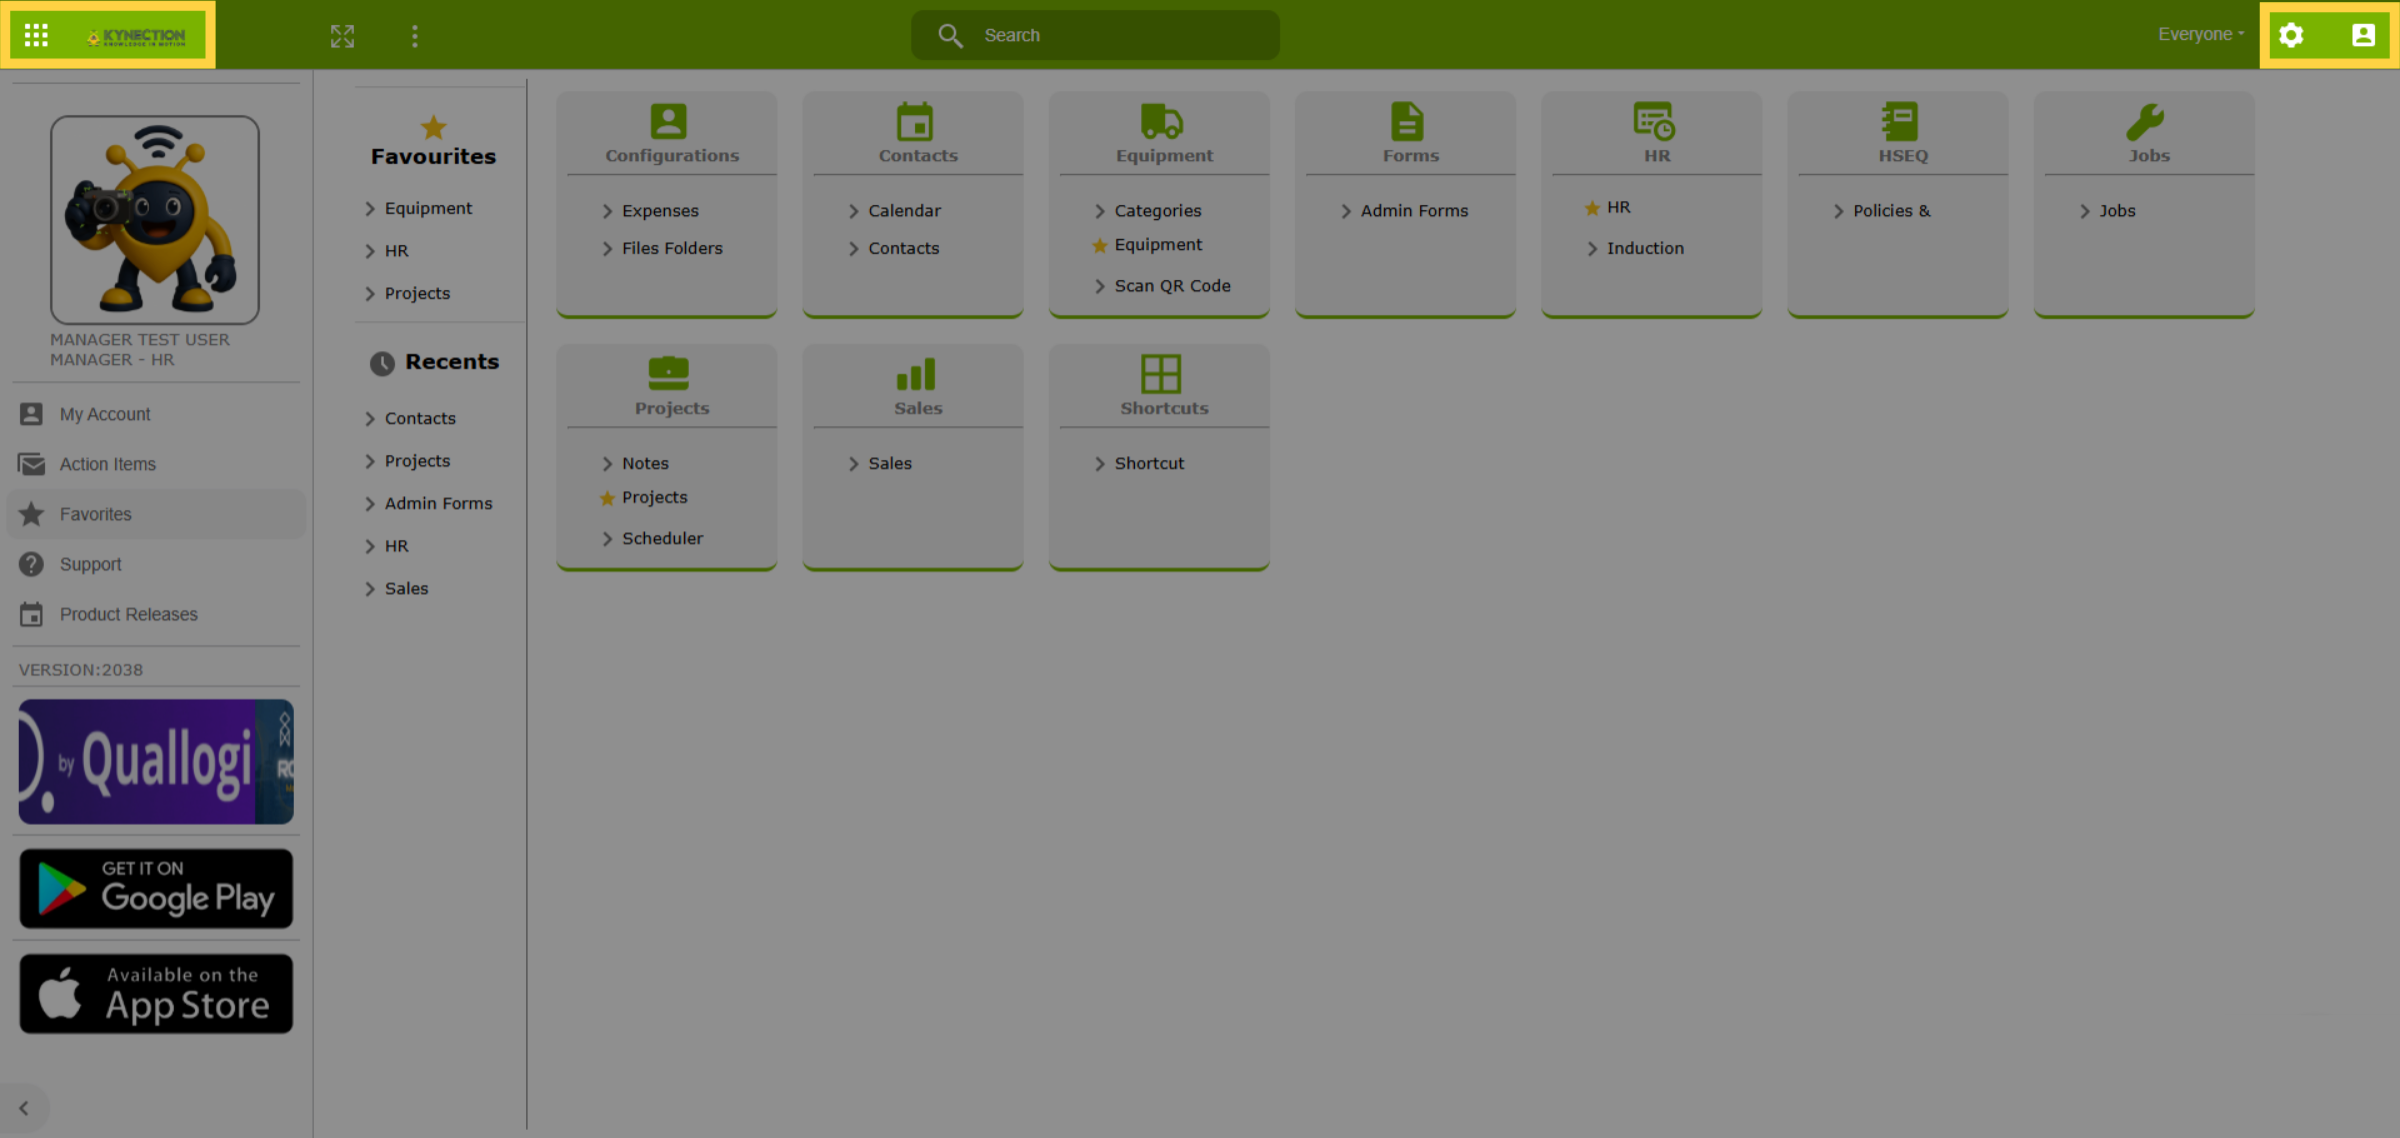
Task: Click the Shortcuts grid icon
Action: pos(1161,373)
